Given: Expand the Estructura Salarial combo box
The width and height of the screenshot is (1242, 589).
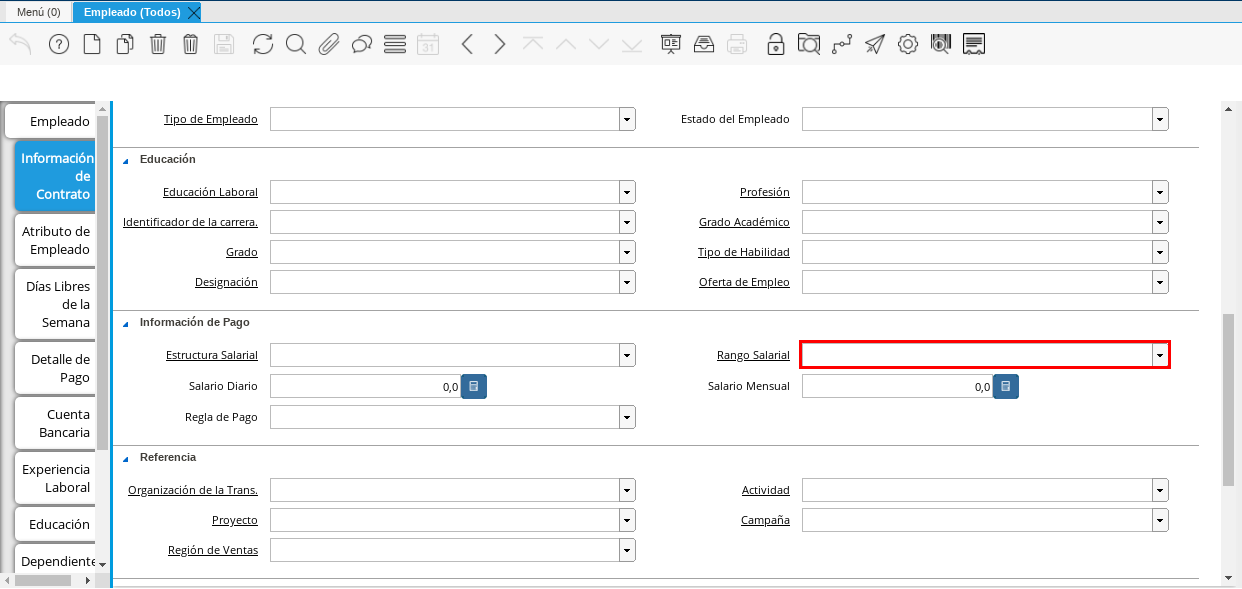Looking at the screenshot, I should tap(627, 355).
